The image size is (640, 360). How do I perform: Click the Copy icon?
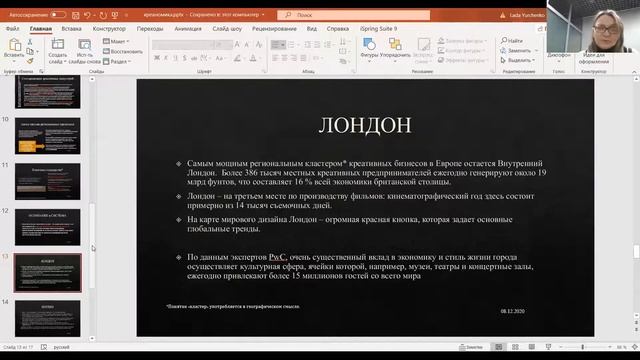click(30, 51)
